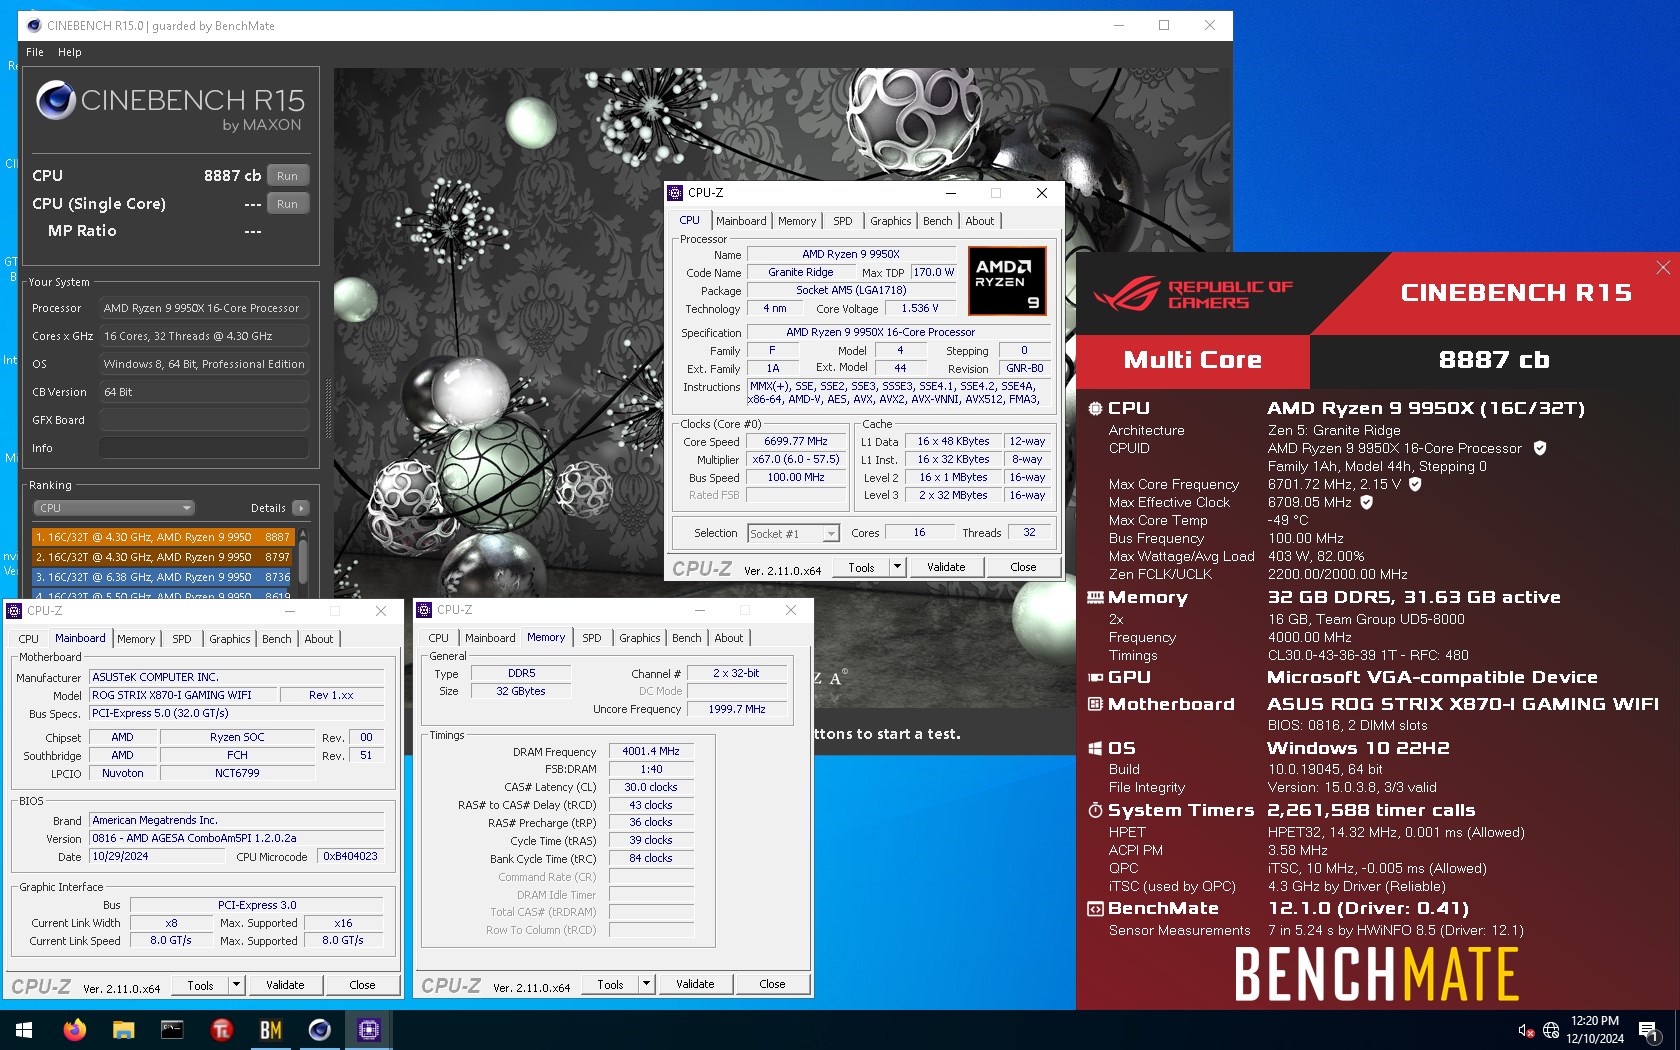The height and width of the screenshot is (1050, 1680).
Task: Switch to Cinebench via its taskbar icon
Action: tap(319, 1029)
